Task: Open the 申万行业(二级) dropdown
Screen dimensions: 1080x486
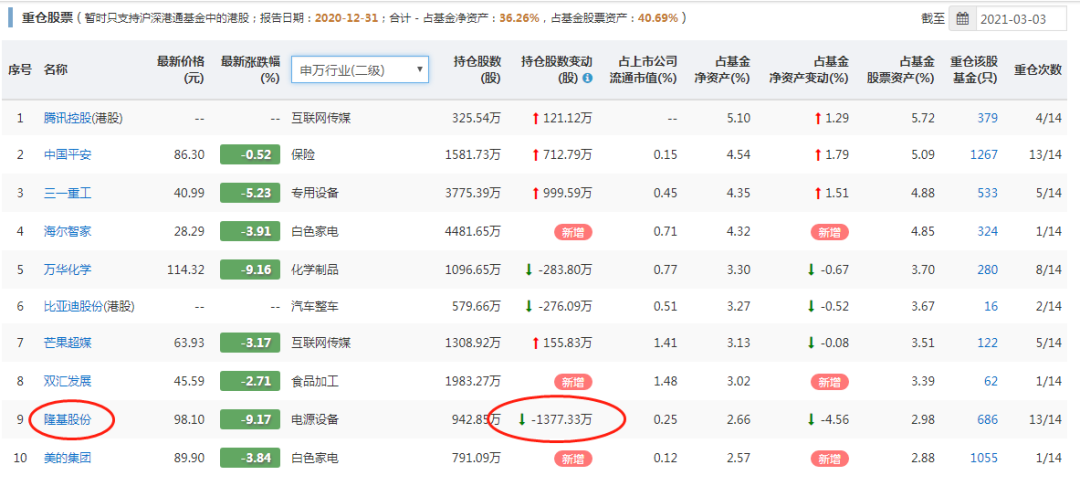Action: (x=360, y=70)
